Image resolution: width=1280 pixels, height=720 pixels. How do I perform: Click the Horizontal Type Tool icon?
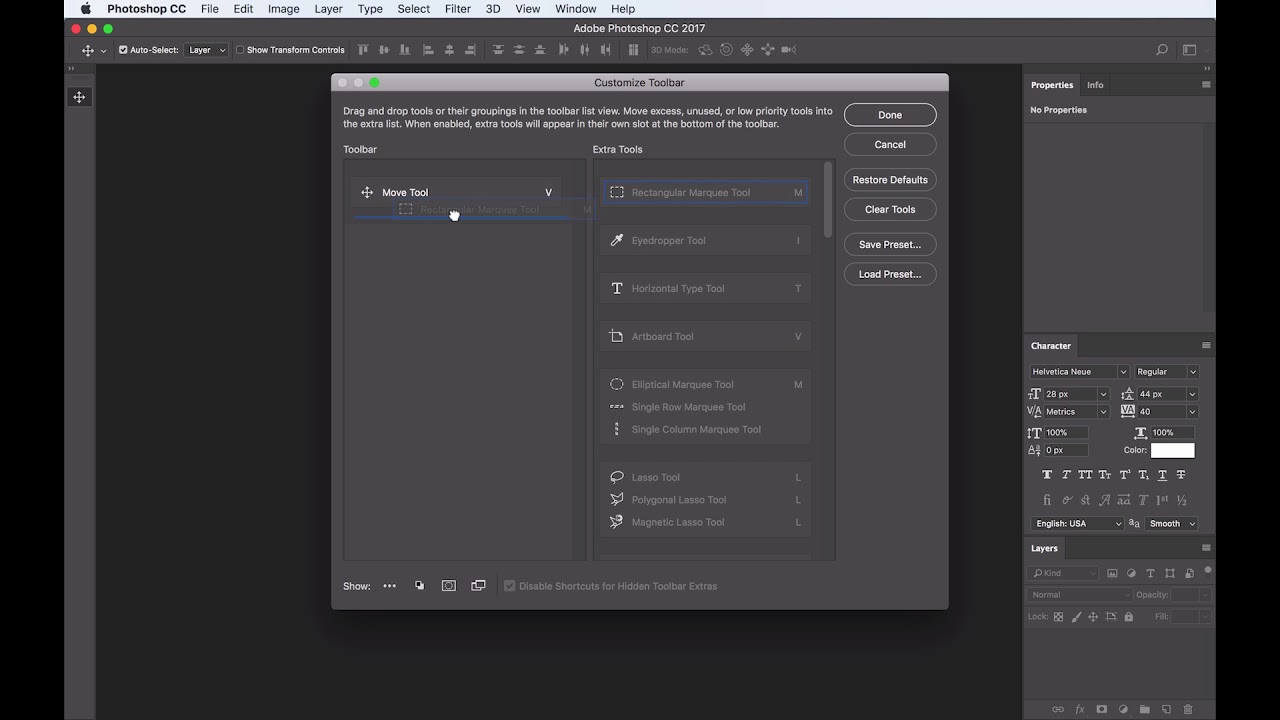pyautogui.click(x=617, y=288)
